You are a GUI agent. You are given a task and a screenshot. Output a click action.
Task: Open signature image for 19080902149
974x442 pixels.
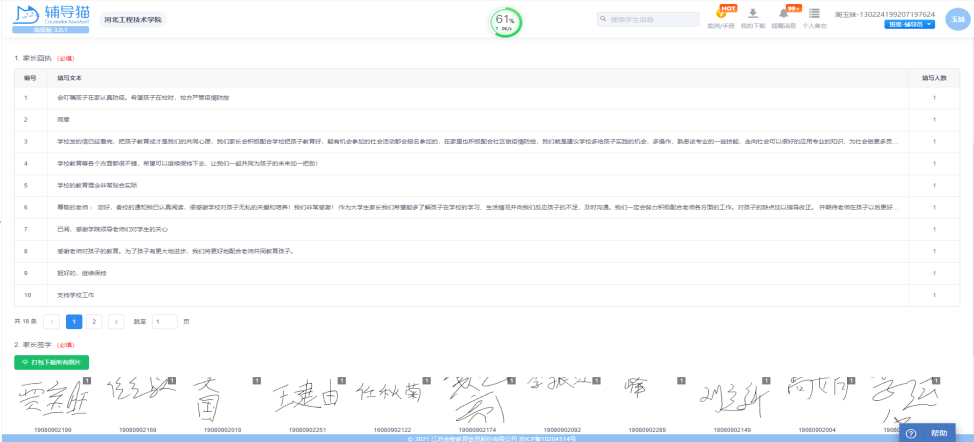[733, 399]
